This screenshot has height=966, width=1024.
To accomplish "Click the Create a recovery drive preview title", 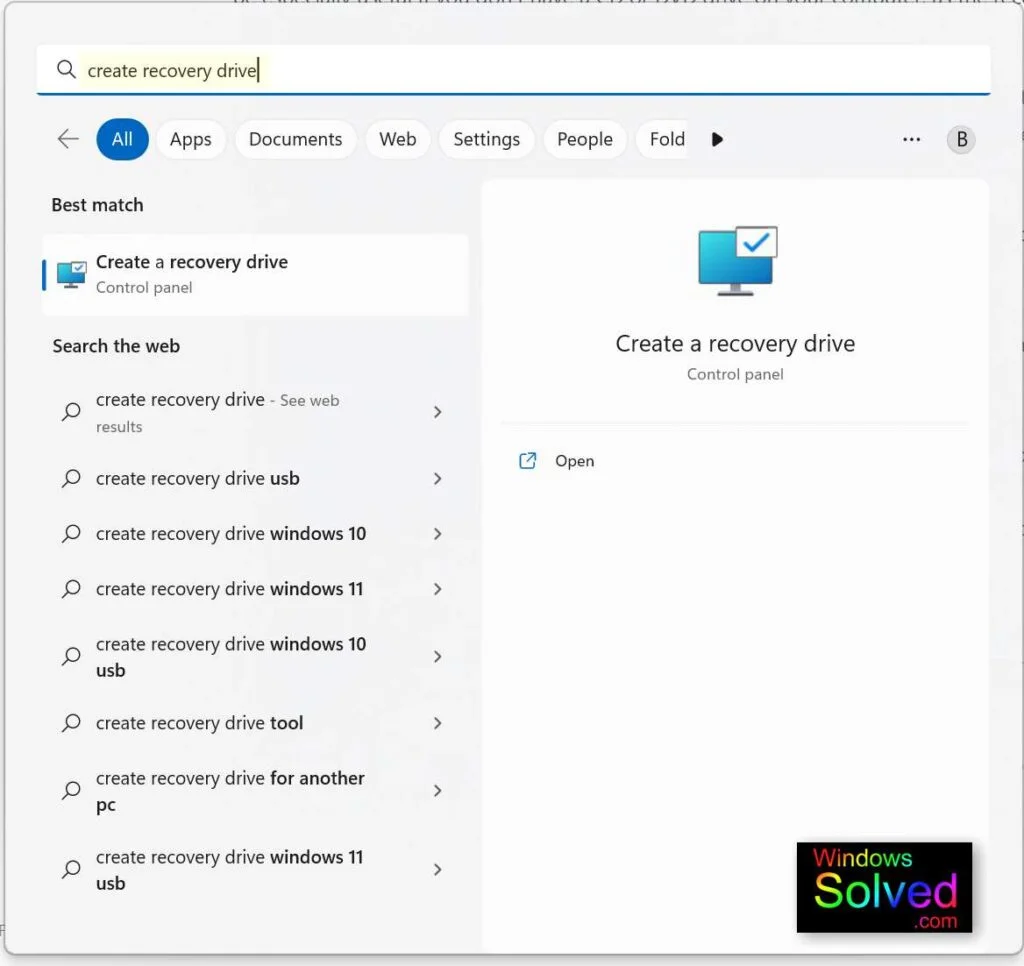I will coord(735,344).
